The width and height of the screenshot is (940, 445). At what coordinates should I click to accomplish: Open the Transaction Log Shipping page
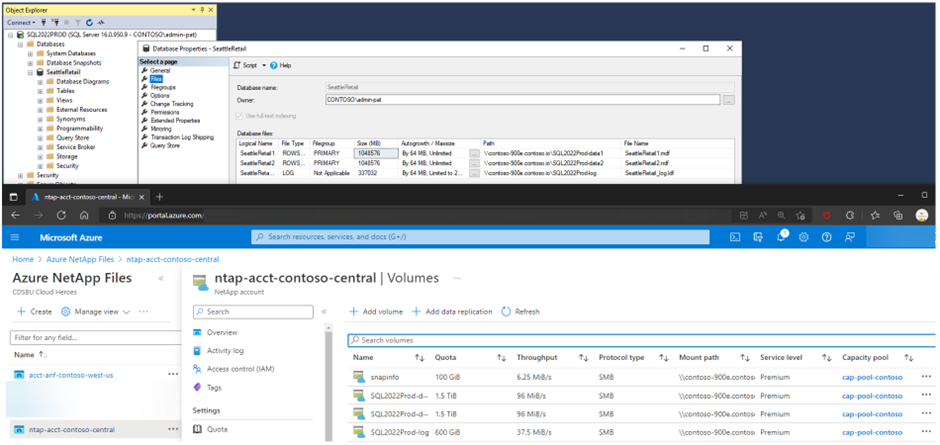pos(182,137)
